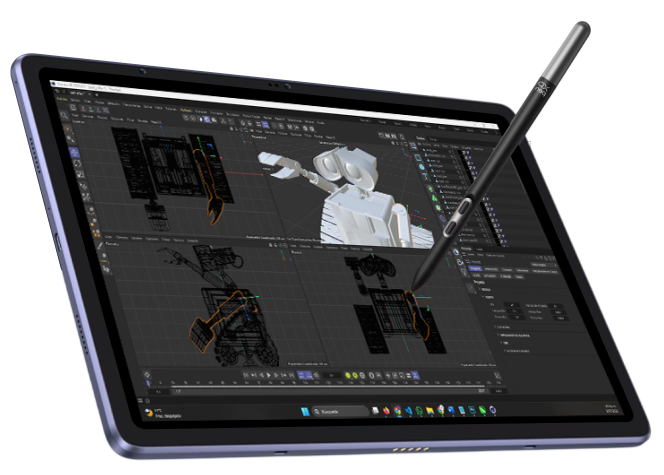Open the File menu in menu bar
The width and height of the screenshot is (664, 475).
63,99
